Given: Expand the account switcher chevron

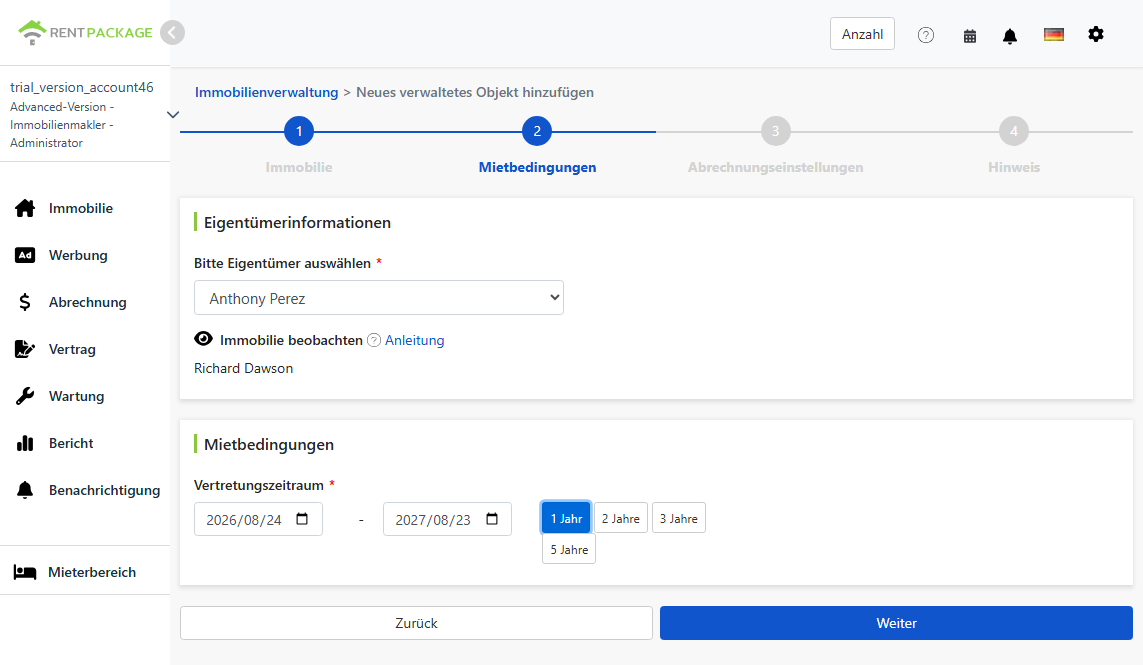Looking at the screenshot, I should point(173,114).
